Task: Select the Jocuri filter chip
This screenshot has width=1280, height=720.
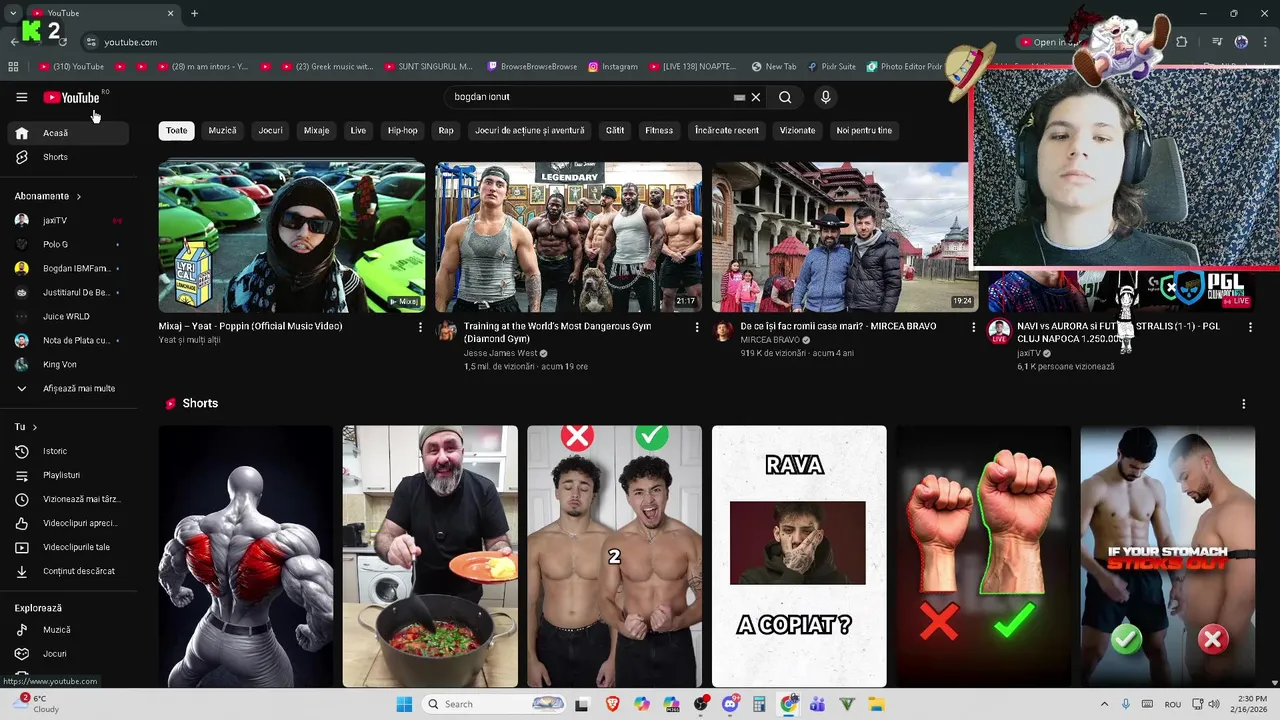Action: (x=270, y=130)
